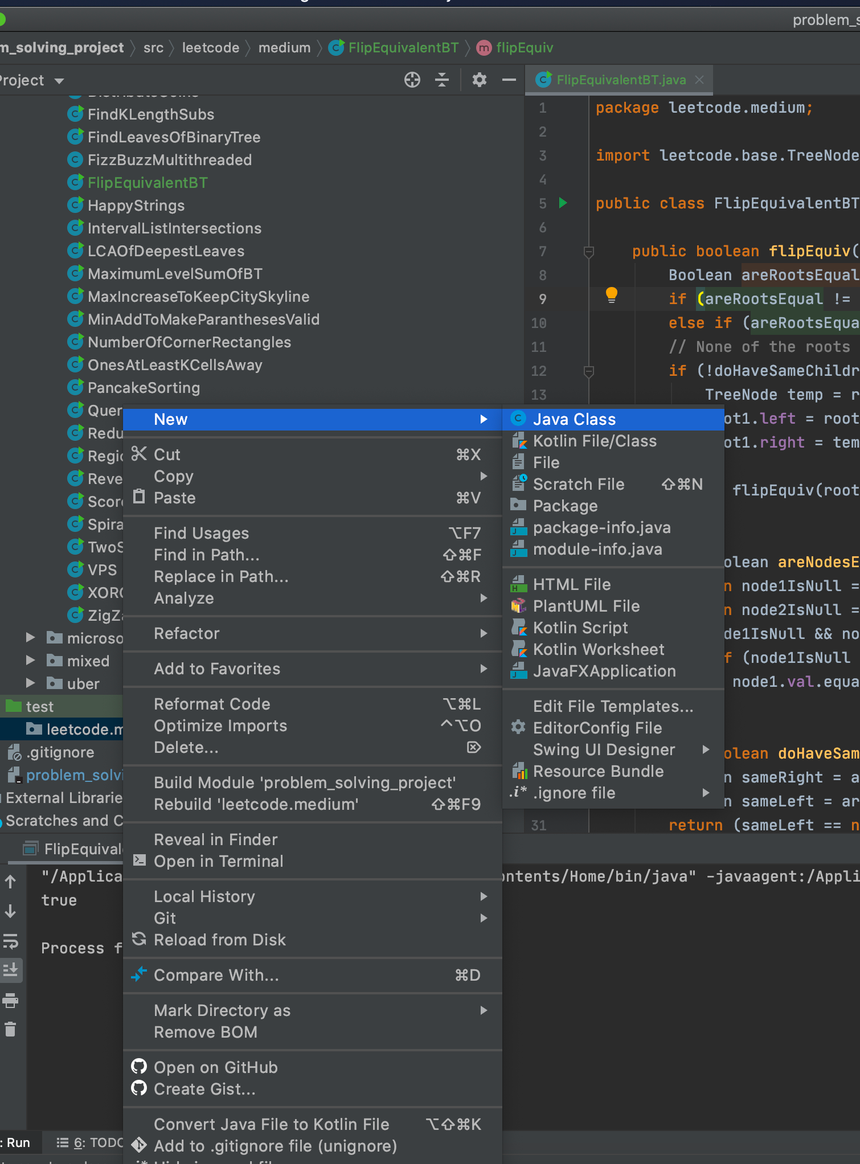This screenshot has height=1164, width=860.
Task: Click the green run gutter arrow at line 5
Action: [x=563, y=203]
